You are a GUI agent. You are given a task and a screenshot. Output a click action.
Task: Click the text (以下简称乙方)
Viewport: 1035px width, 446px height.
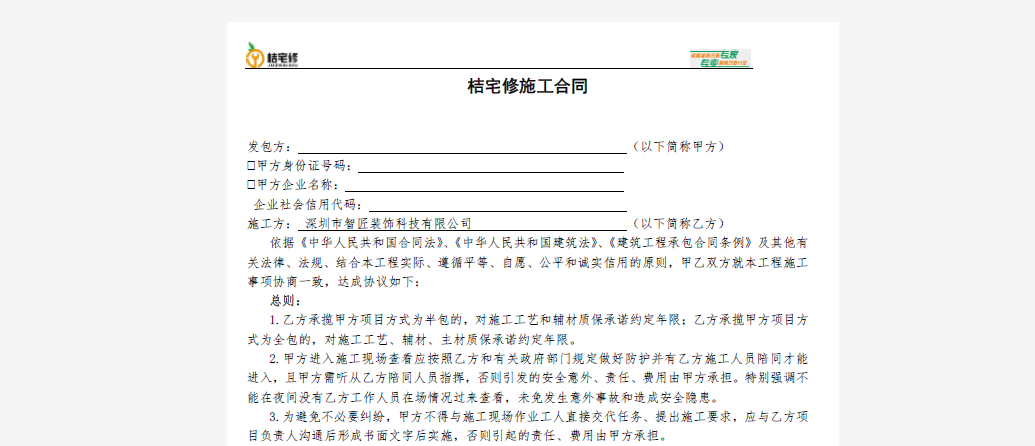[680, 223]
